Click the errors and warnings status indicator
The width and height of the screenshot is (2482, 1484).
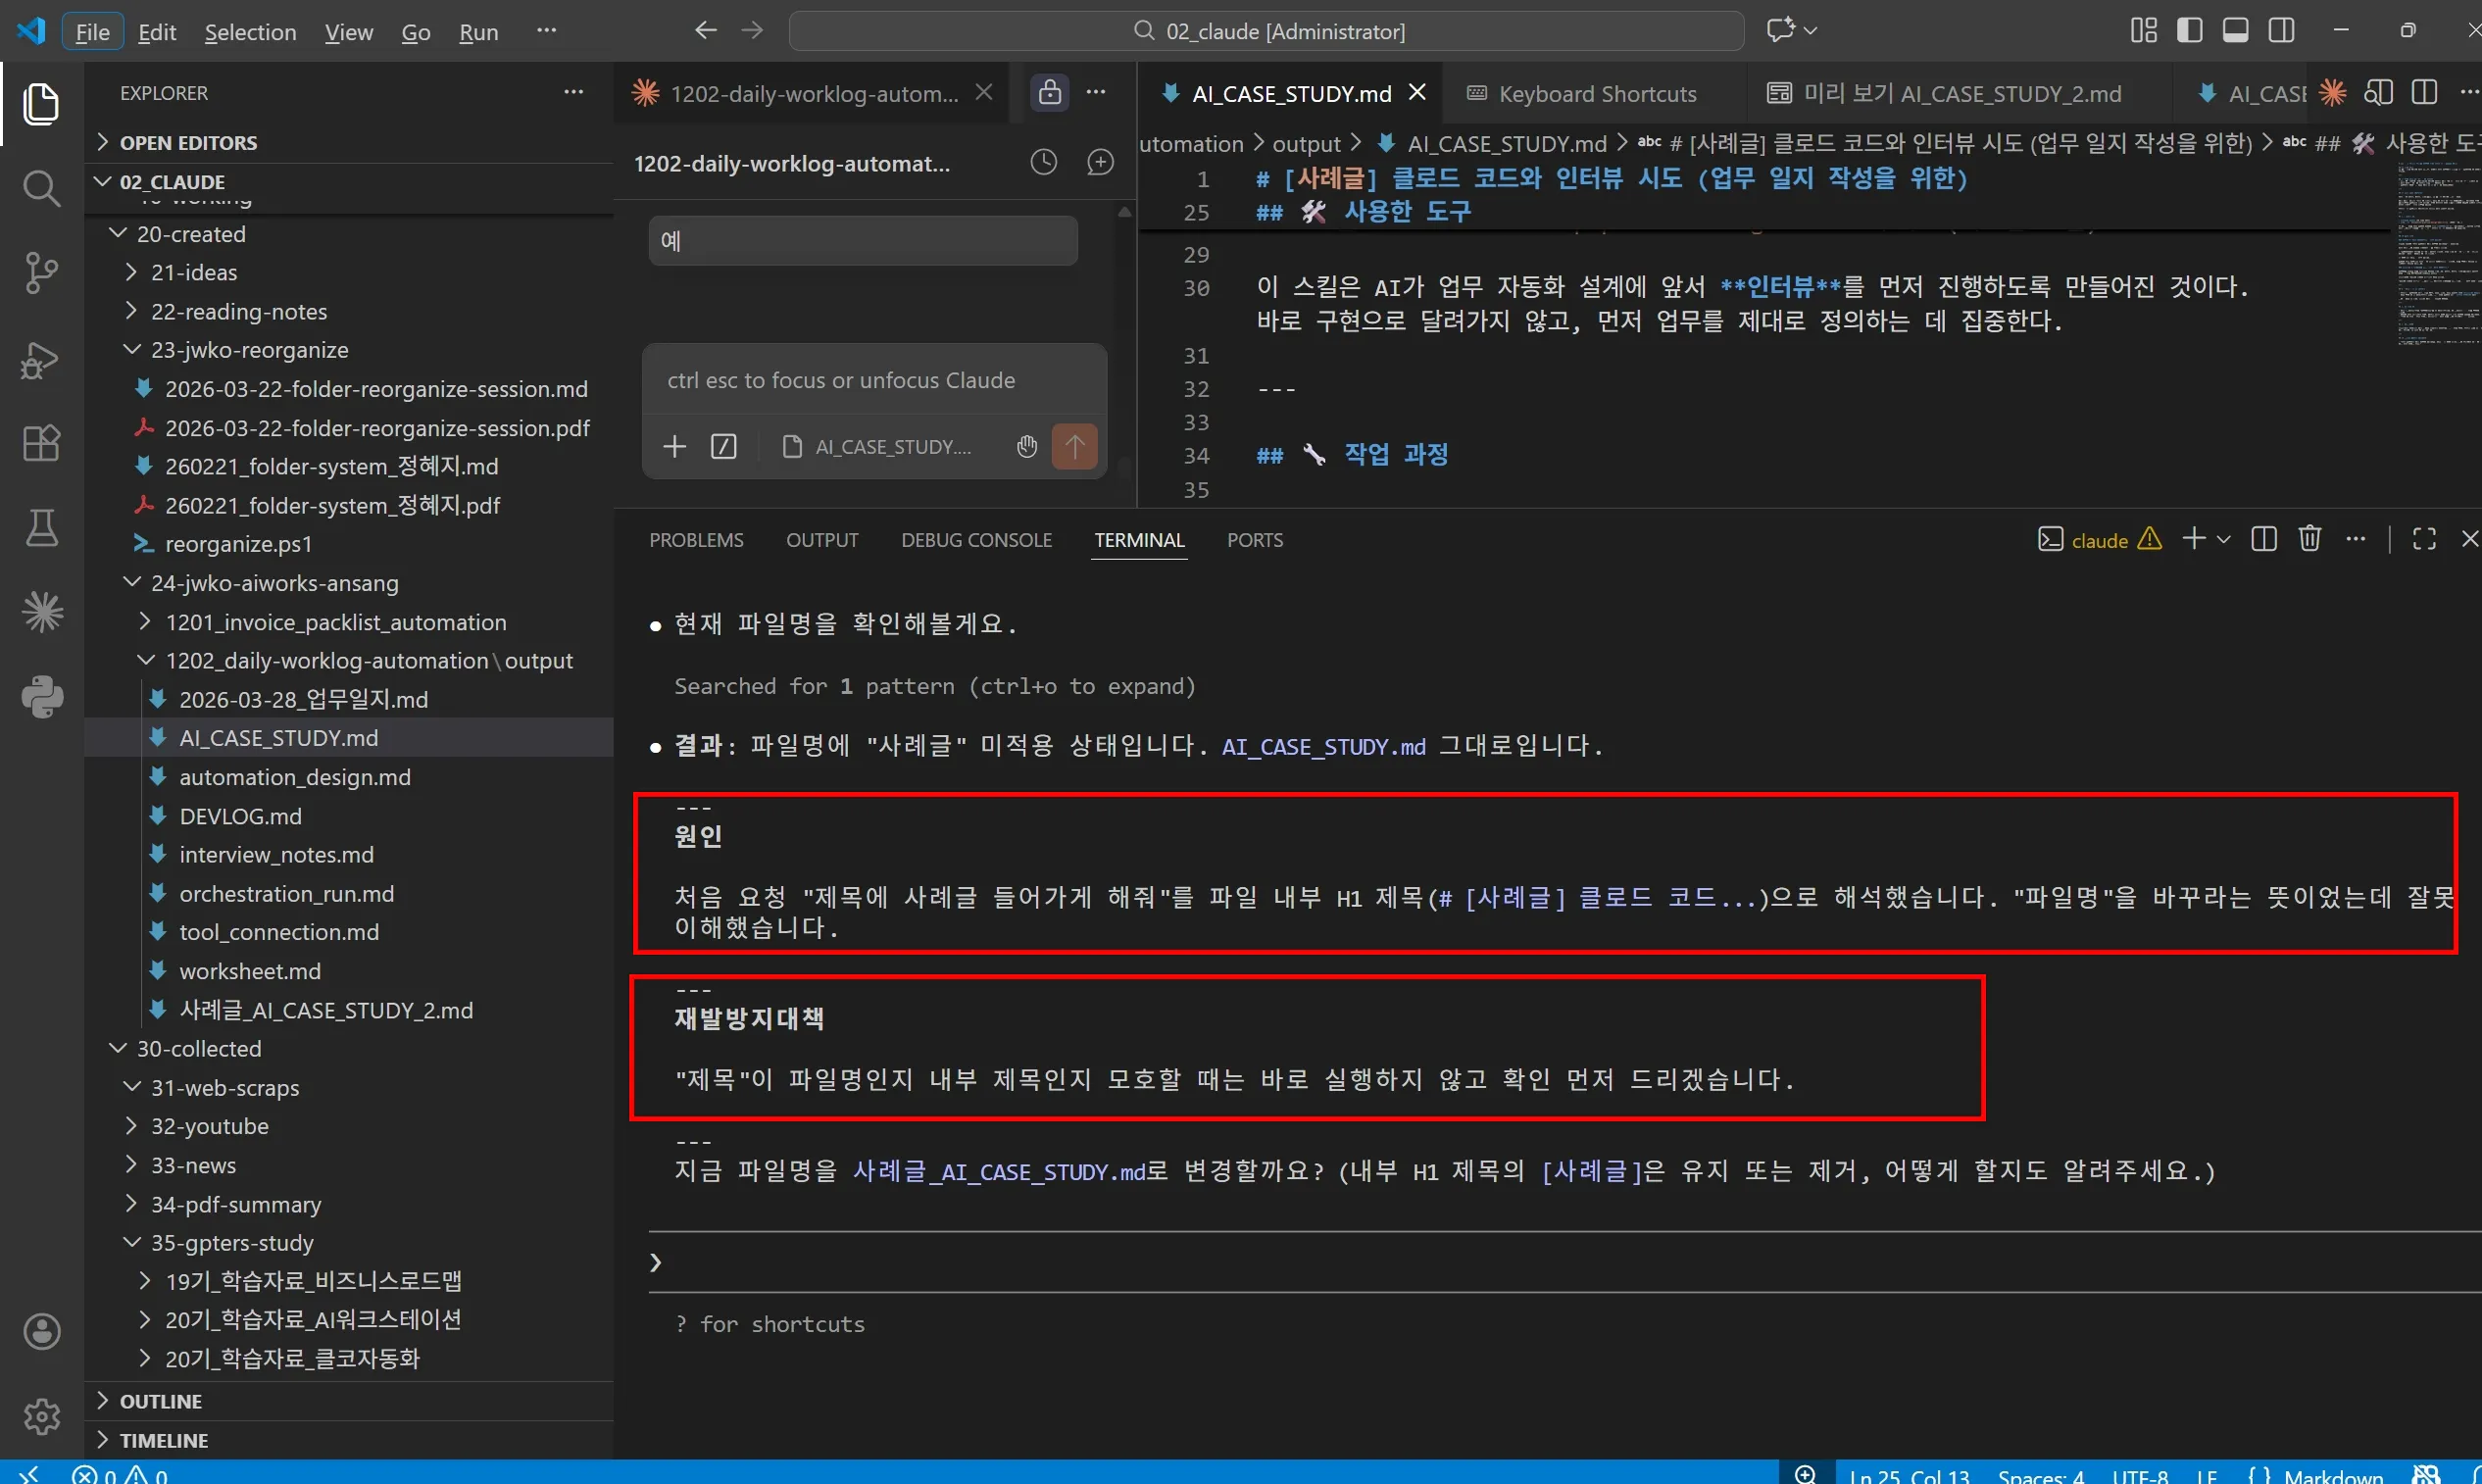pos(120,1474)
